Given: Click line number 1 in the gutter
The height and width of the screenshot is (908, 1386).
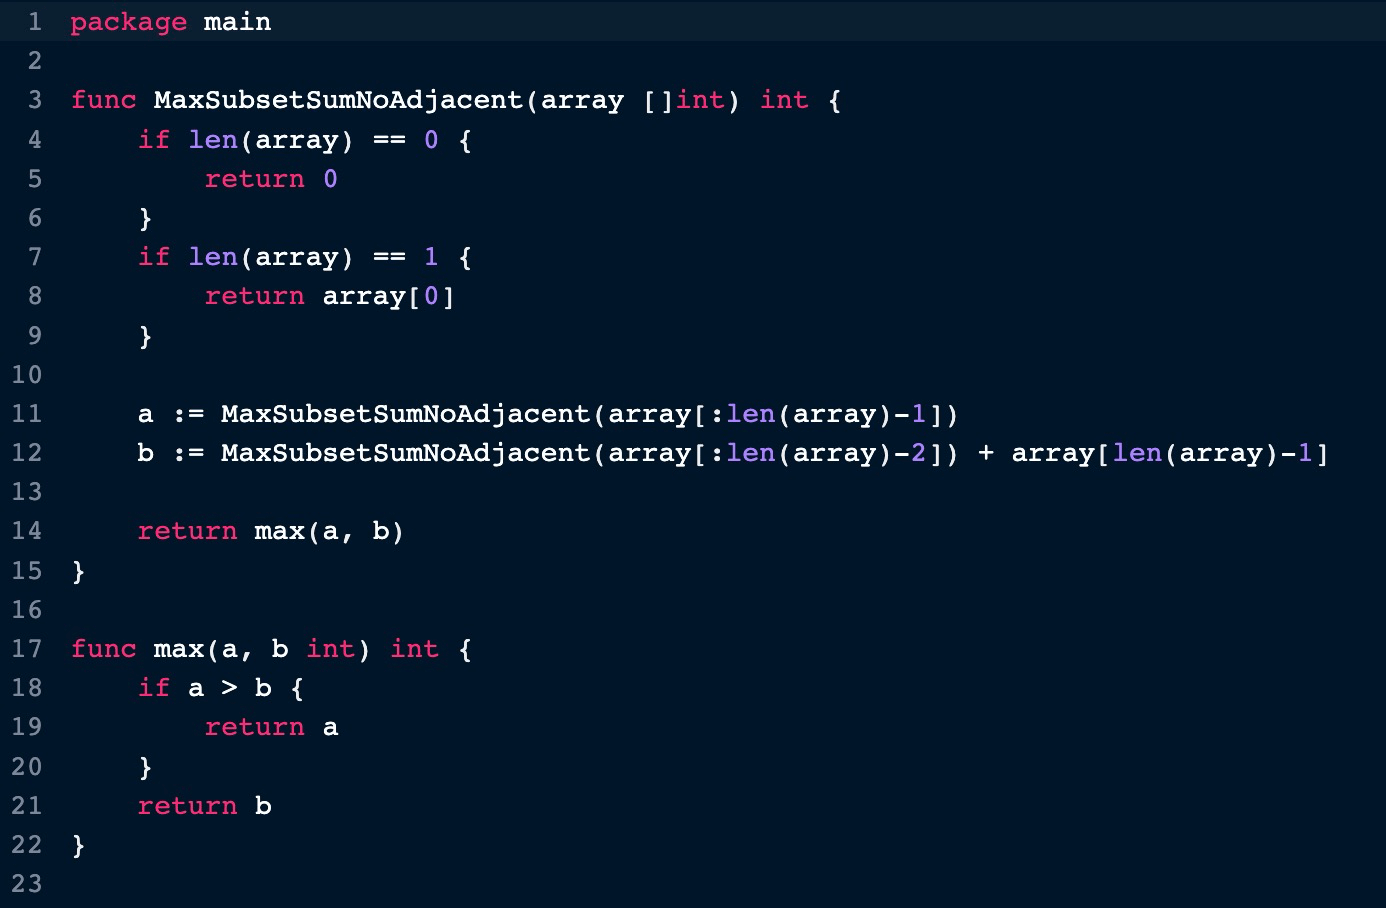Looking at the screenshot, I should pyautogui.click(x=34, y=22).
